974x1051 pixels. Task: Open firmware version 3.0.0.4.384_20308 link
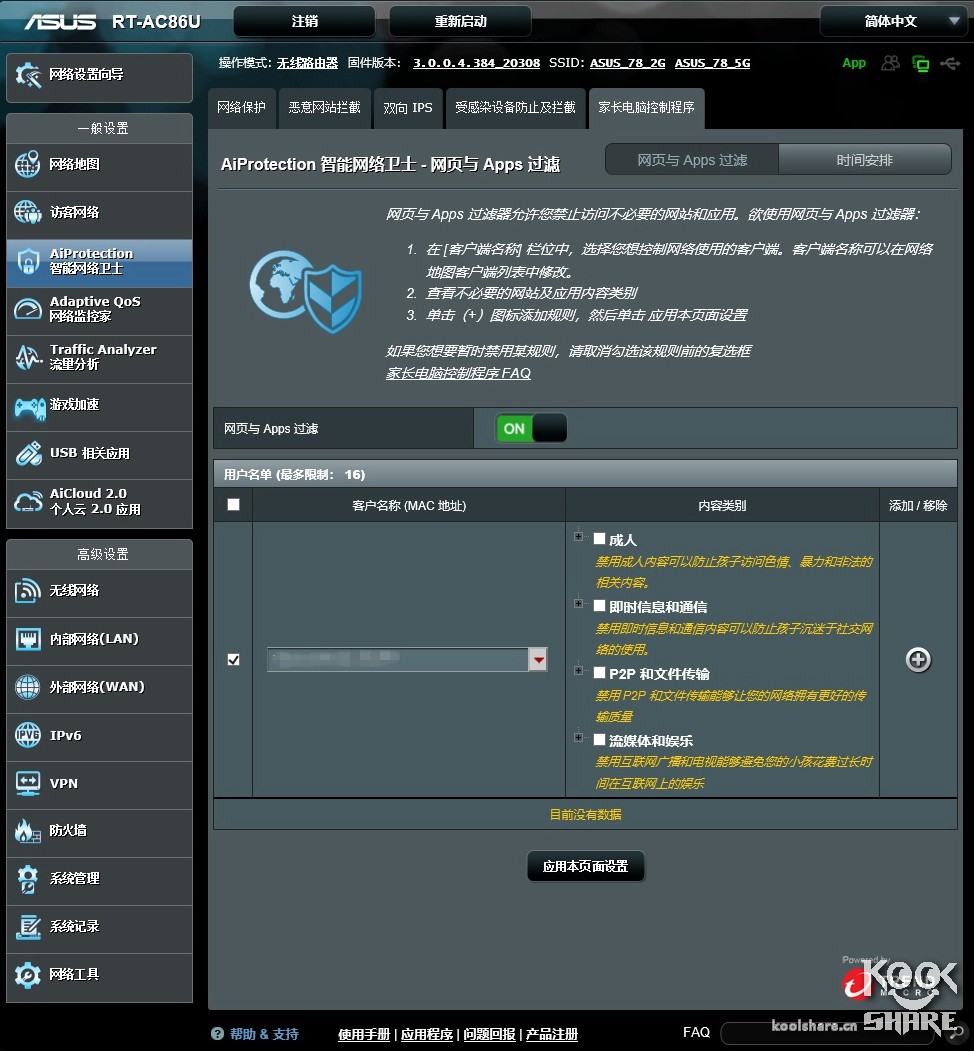[x=476, y=63]
